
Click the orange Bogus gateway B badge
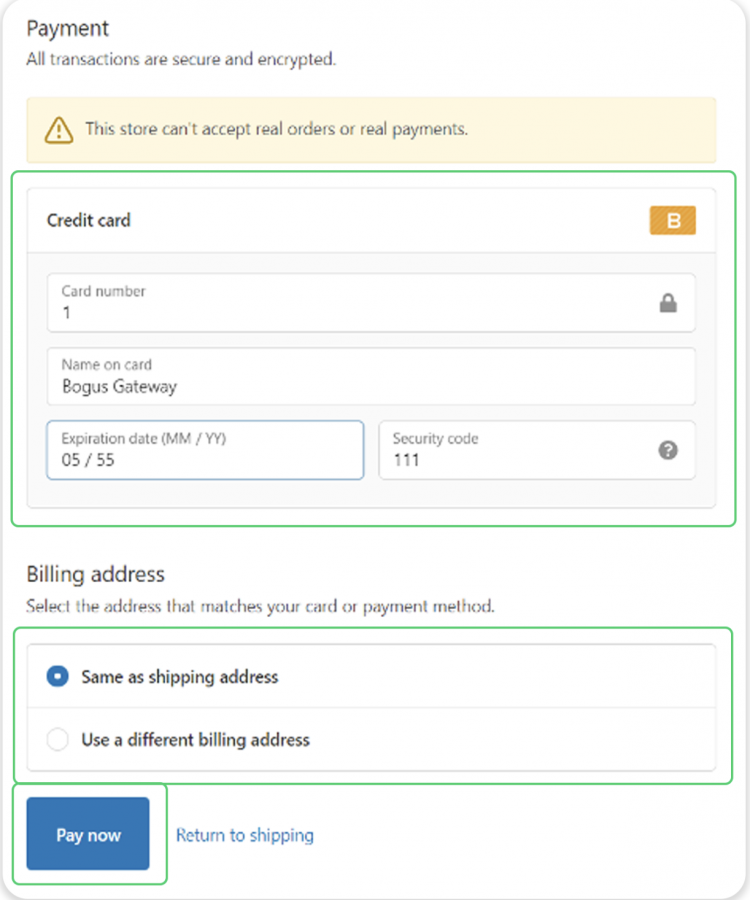coord(673,220)
